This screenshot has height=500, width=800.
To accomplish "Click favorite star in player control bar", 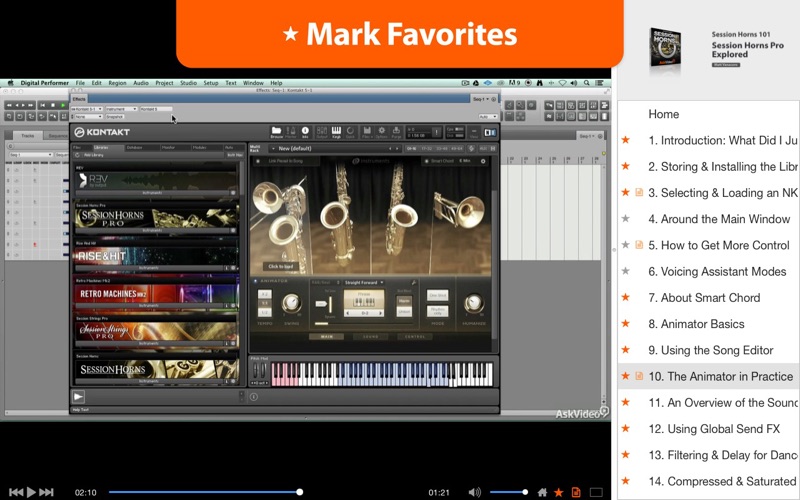I will click(x=559, y=492).
